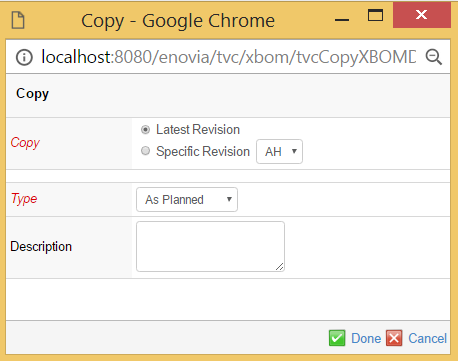
Task: Click the Latest Revision label text
Action: coord(198,130)
